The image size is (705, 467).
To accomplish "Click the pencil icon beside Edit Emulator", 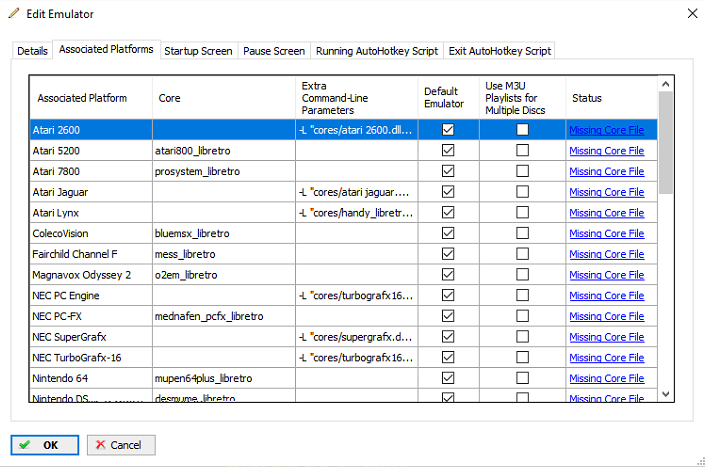I will pos(14,13).
